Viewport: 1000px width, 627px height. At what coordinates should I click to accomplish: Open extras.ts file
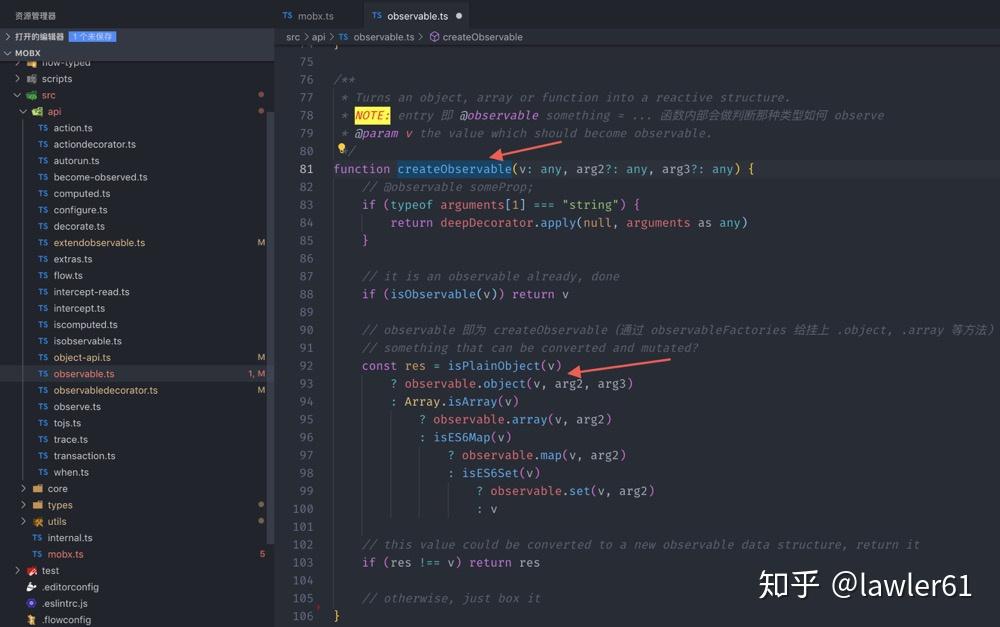coord(73,259)
